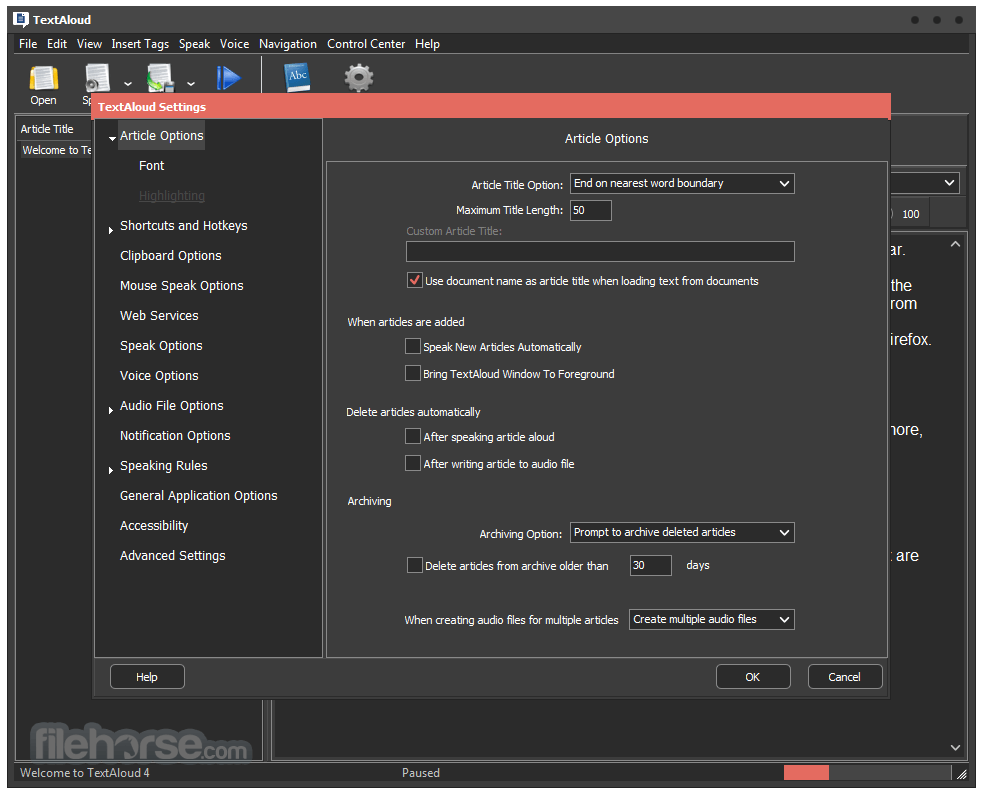This screenshot has height=795, width=983.
Task: Click scroll down arrow in main text area
Action: click(955, 747)
